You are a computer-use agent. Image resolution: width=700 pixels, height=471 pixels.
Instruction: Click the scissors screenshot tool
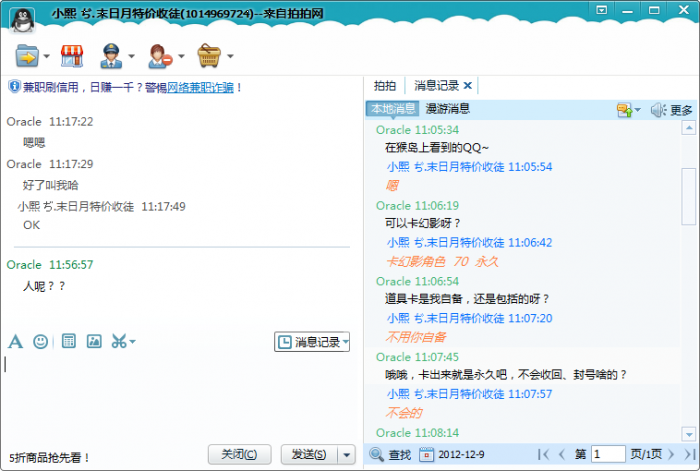pyautogui.click(x=119, y=342)
